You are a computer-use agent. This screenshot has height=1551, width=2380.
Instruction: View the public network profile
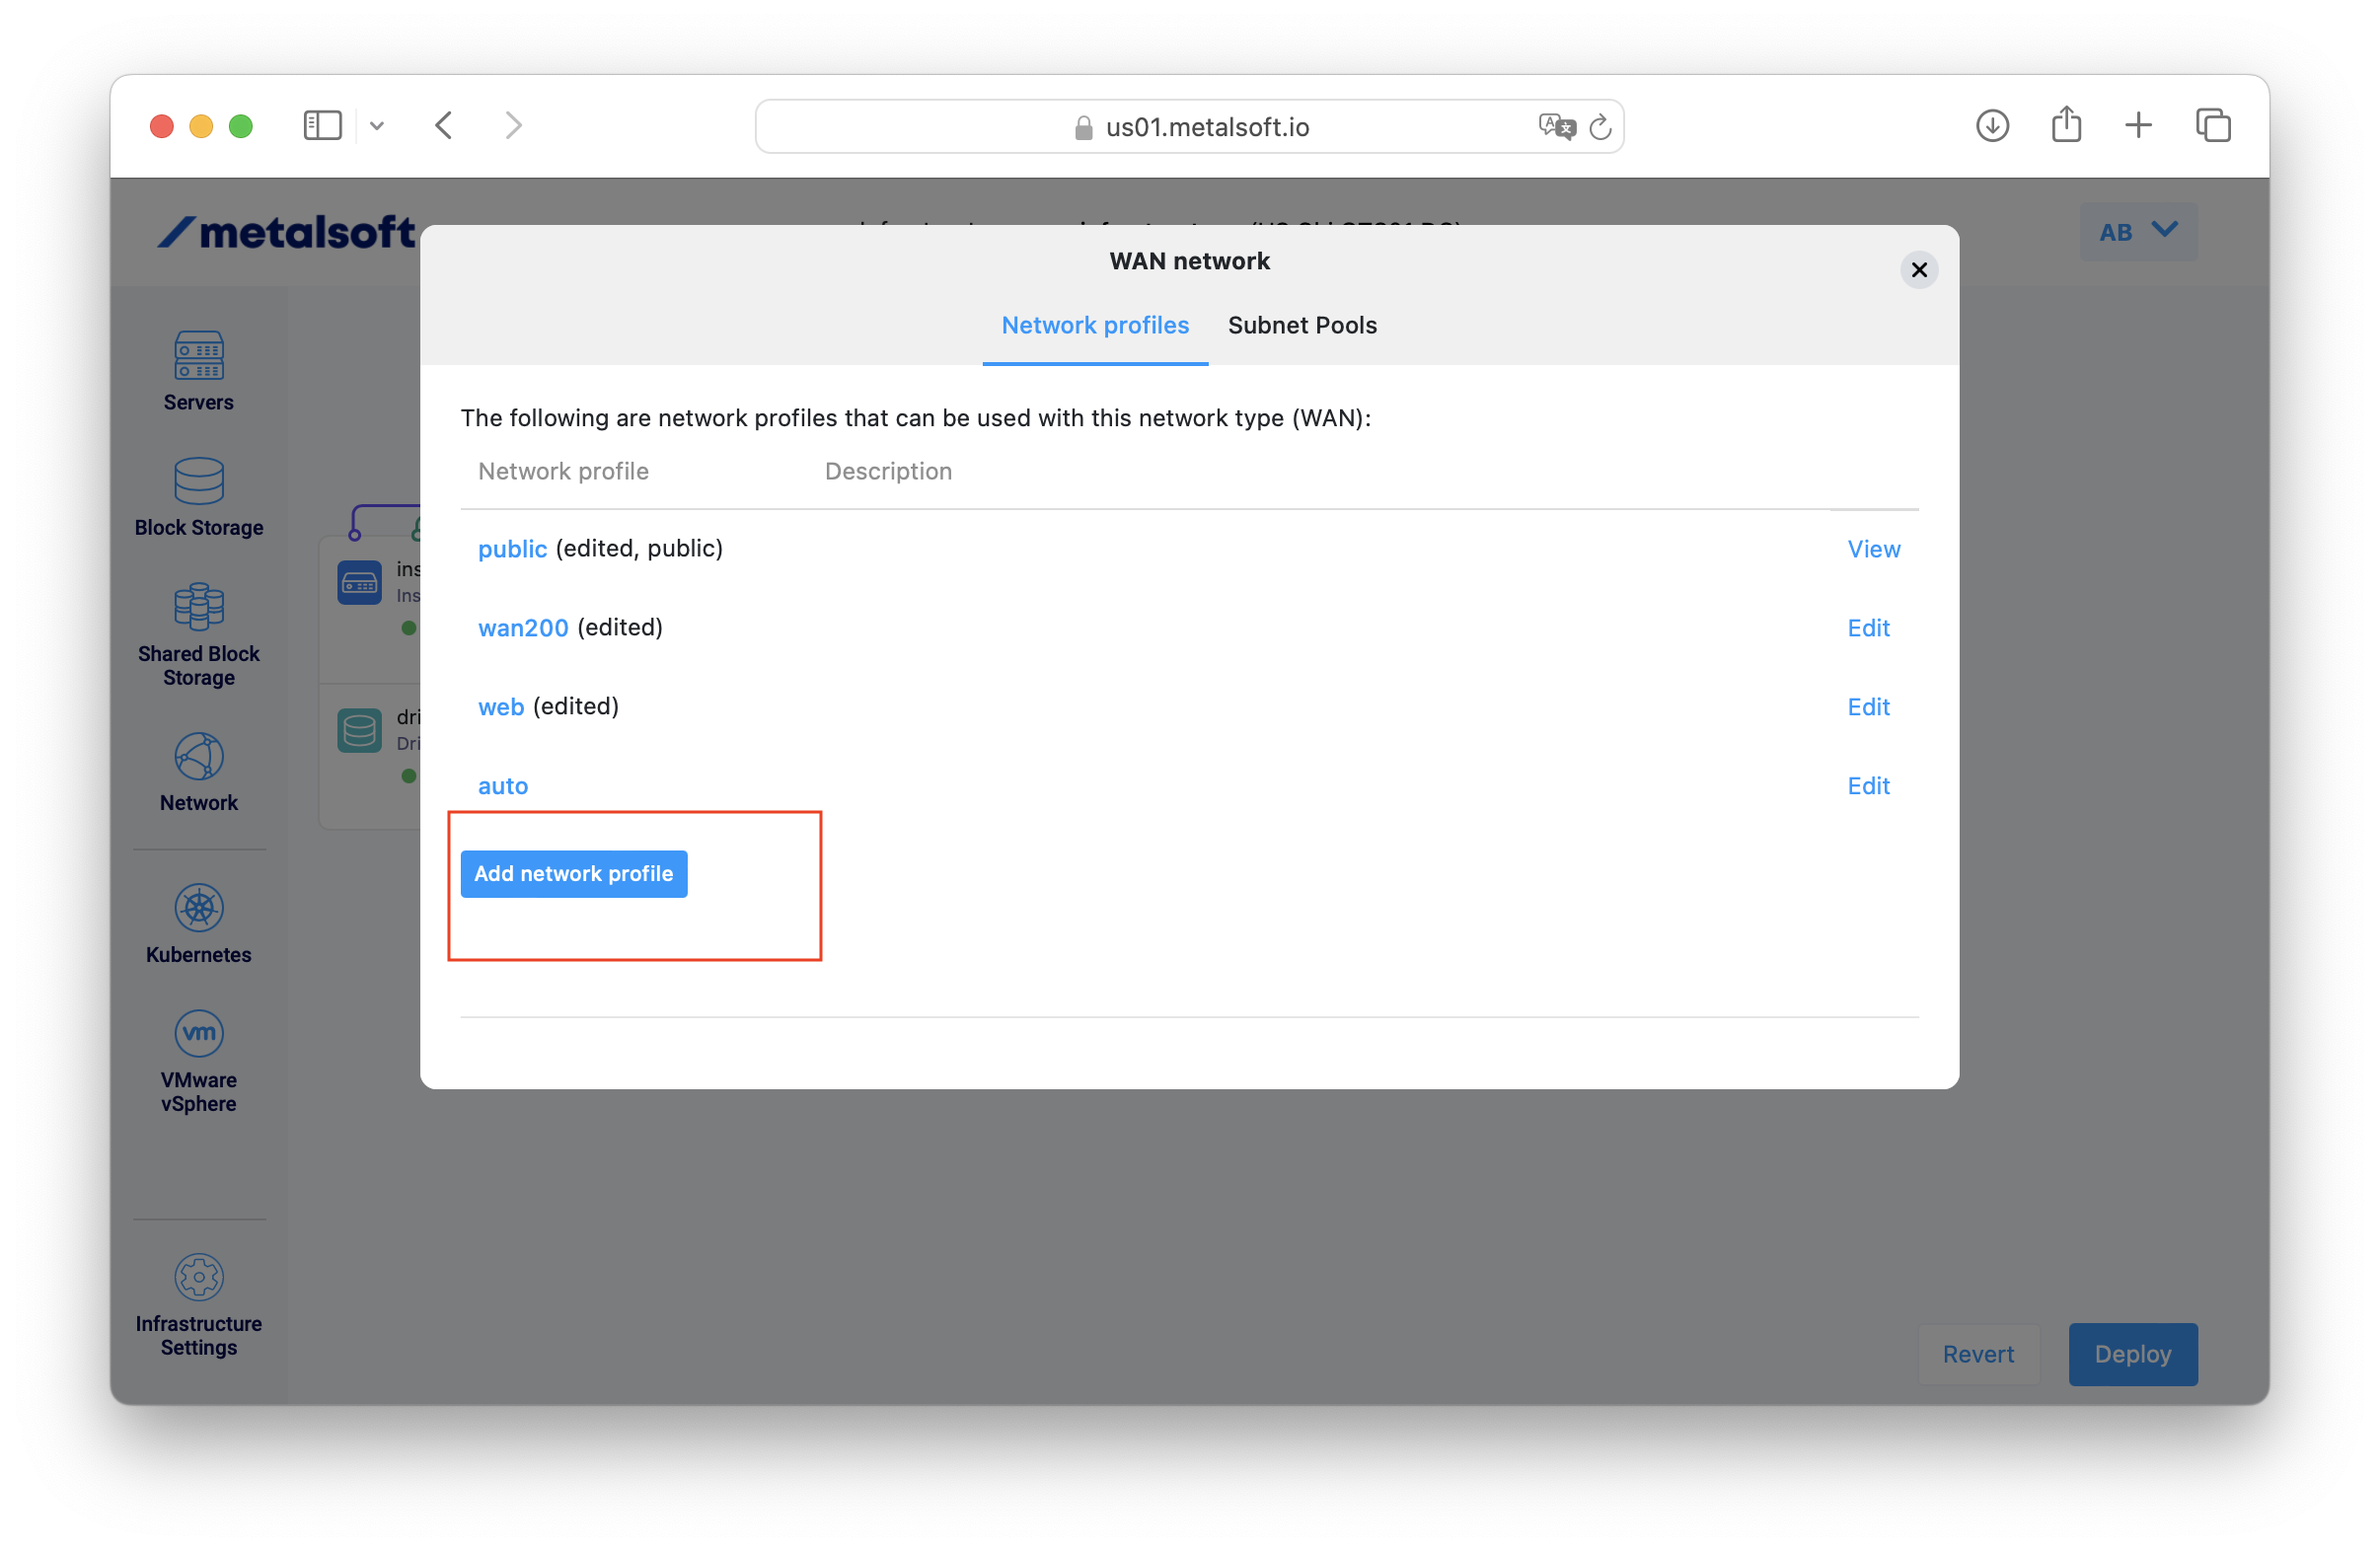1873,549
